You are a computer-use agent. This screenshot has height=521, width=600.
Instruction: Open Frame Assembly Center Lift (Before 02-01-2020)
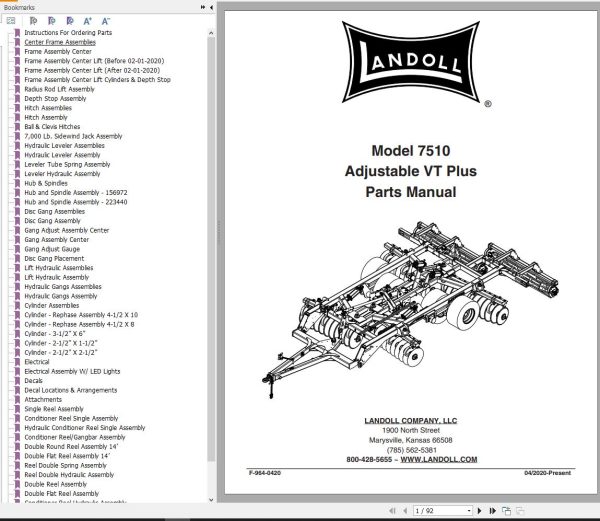(x=94, y=61)
